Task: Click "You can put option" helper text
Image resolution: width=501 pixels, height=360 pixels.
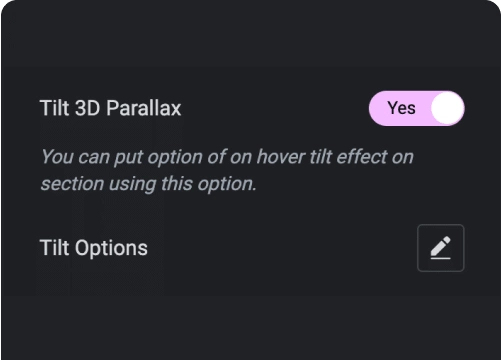Action: pyautogui.click(x=121, y=157)
